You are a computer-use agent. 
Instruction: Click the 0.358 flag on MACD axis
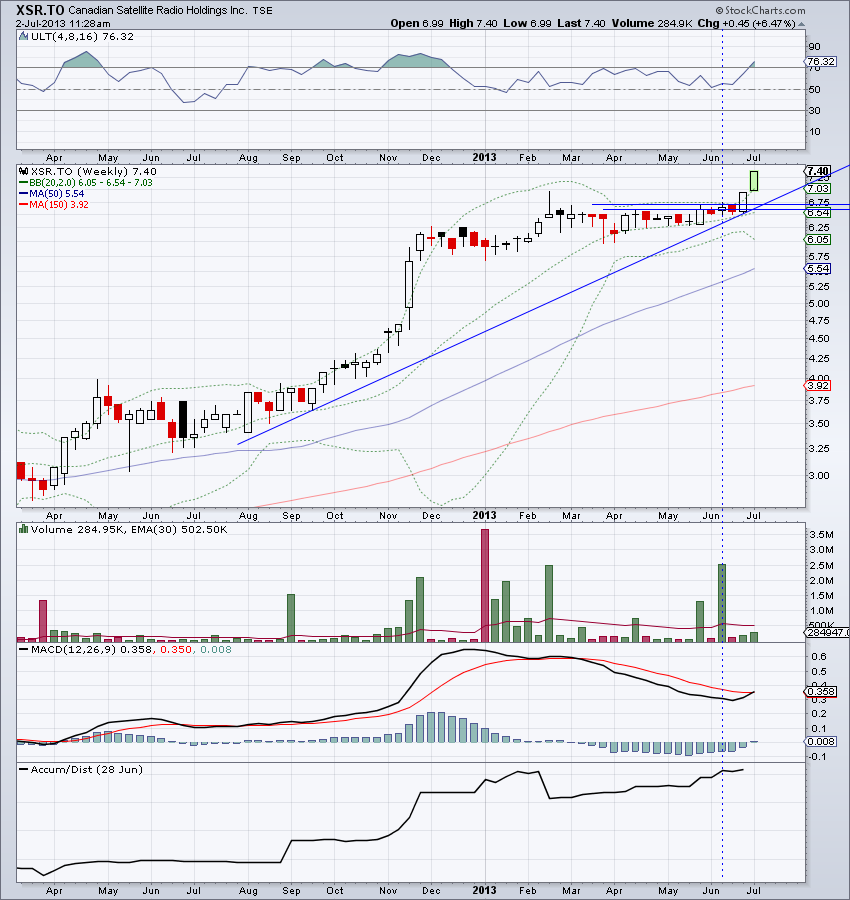[821, 692]
